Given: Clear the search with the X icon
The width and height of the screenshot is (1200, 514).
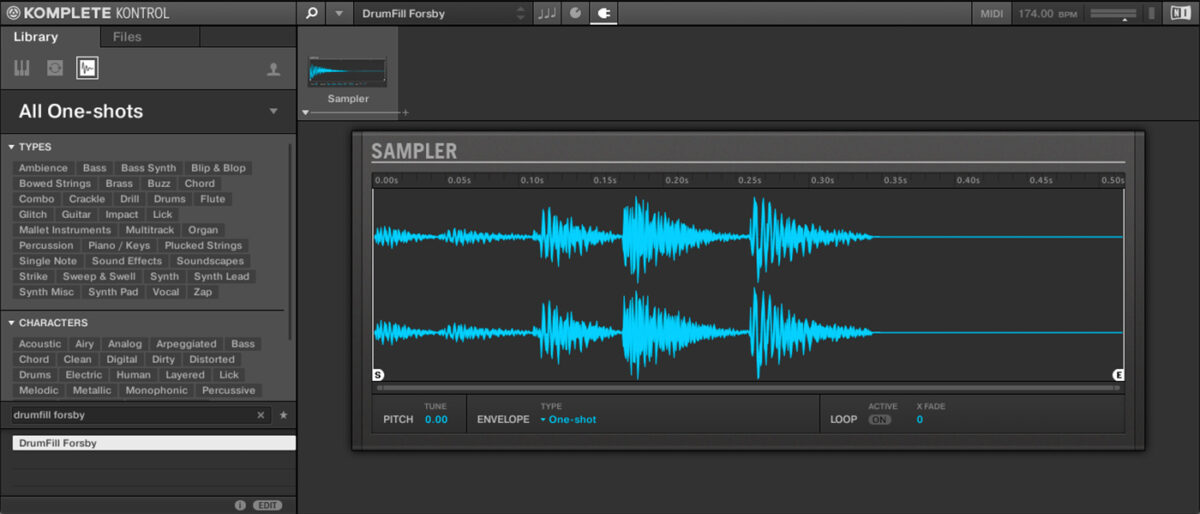Looking at the screenshot, I should point(261,415).
